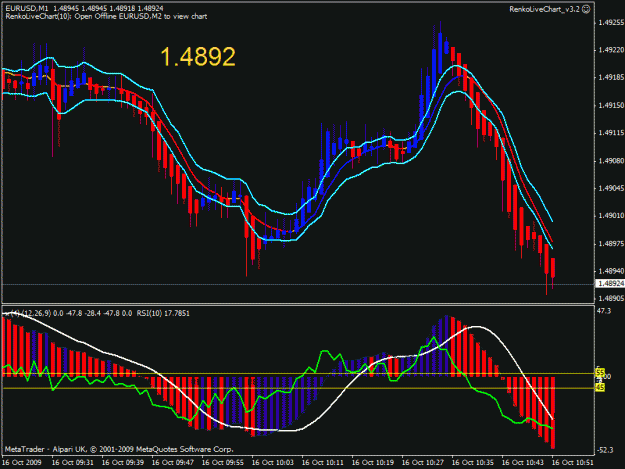Click the -52.3 indicator scale minimum
Image resolution: width=625 pixels, height=469 pixels.
tap(605, 450)
